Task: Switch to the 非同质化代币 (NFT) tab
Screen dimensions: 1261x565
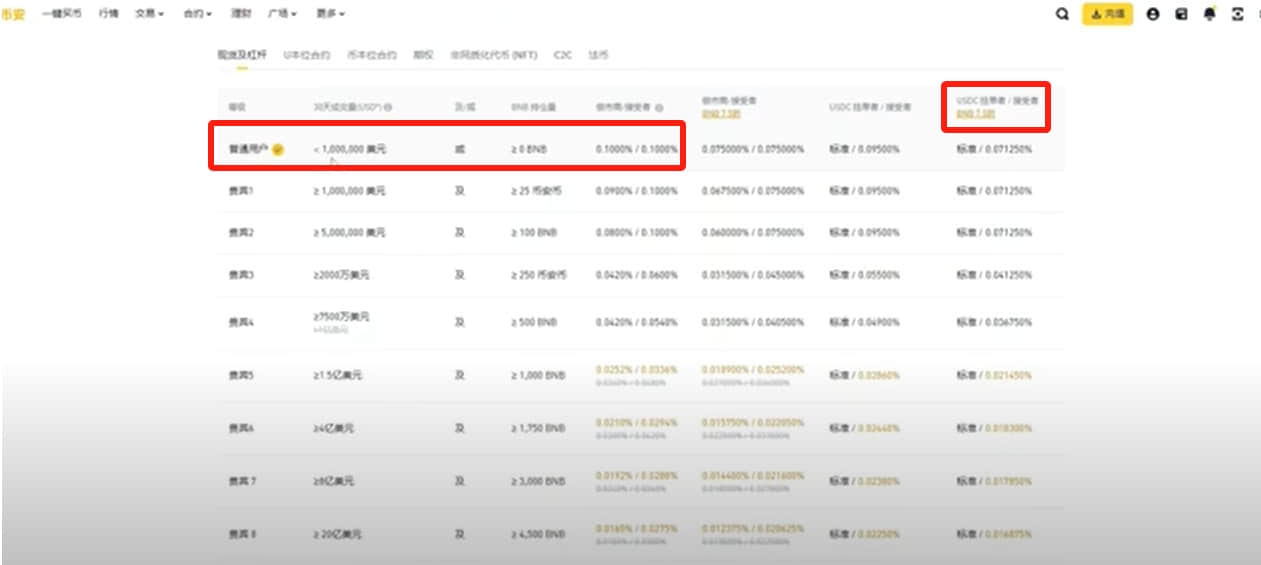Action: click(494, 55)
